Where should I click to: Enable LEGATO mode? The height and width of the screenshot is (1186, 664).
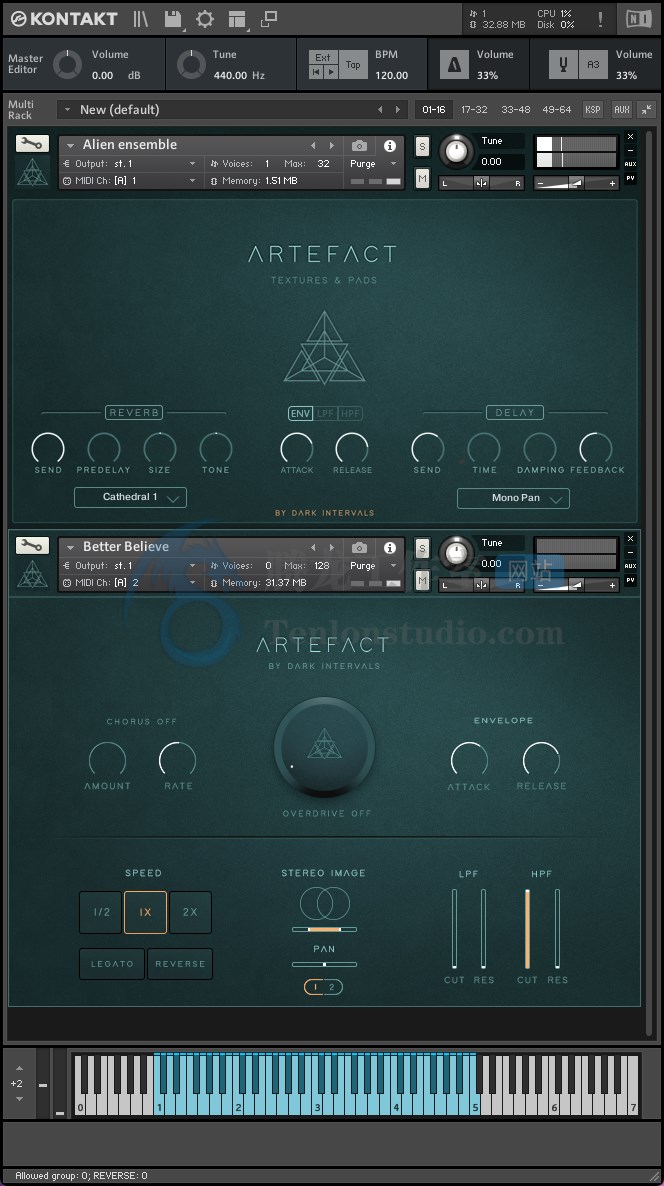click(x=112, y=964)
